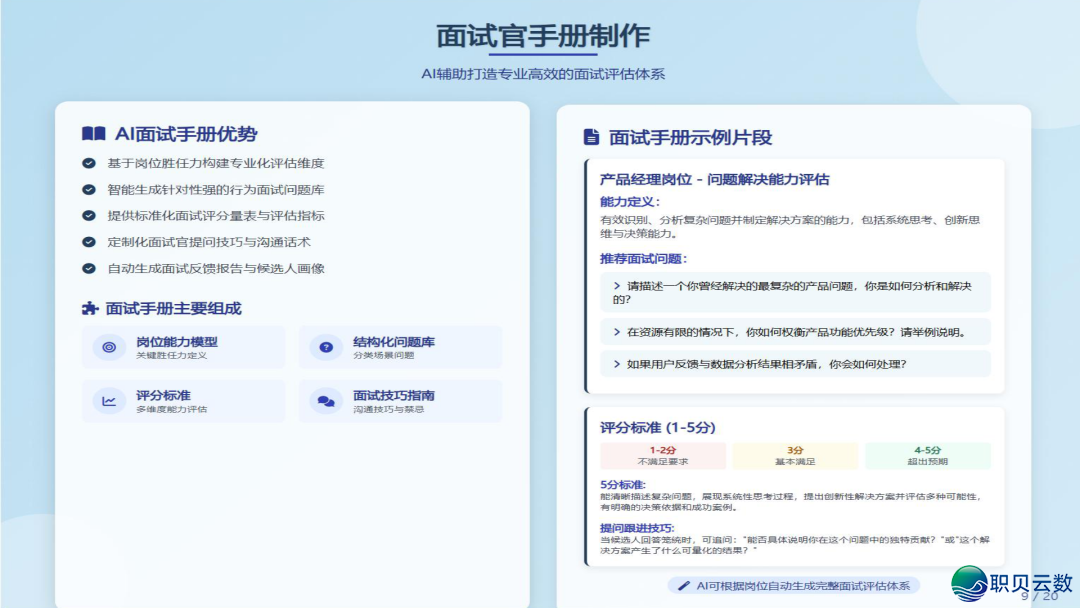The height and width of the screenshot is (608, 1080).
Task: Click the heading 面试手册主要组成
Action: (173, 308)
